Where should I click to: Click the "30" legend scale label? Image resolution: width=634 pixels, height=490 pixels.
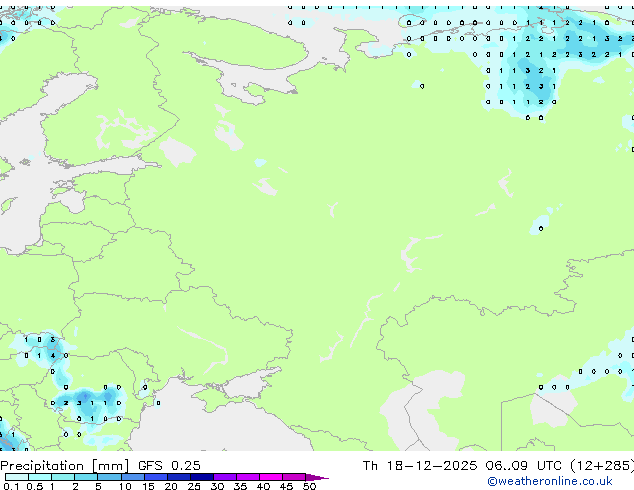click(217, 486)
